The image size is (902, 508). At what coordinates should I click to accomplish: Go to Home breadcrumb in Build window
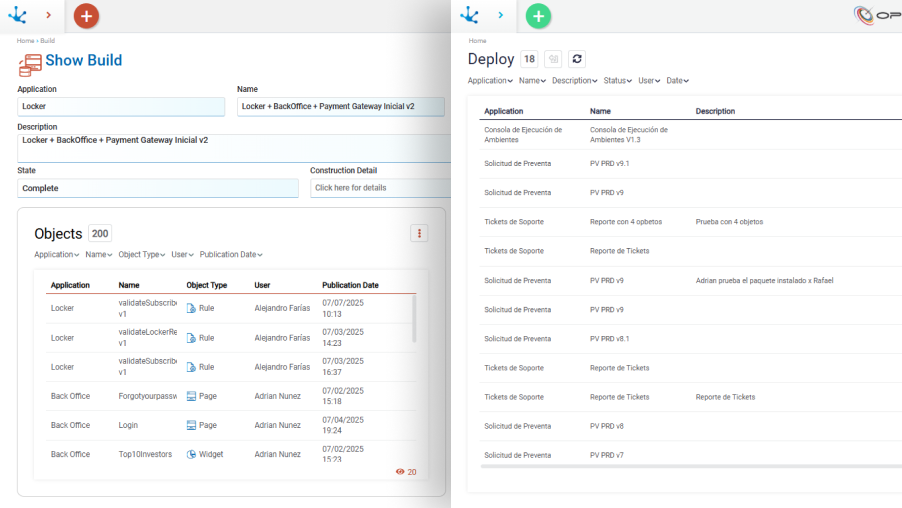click(x=25, y=41)
